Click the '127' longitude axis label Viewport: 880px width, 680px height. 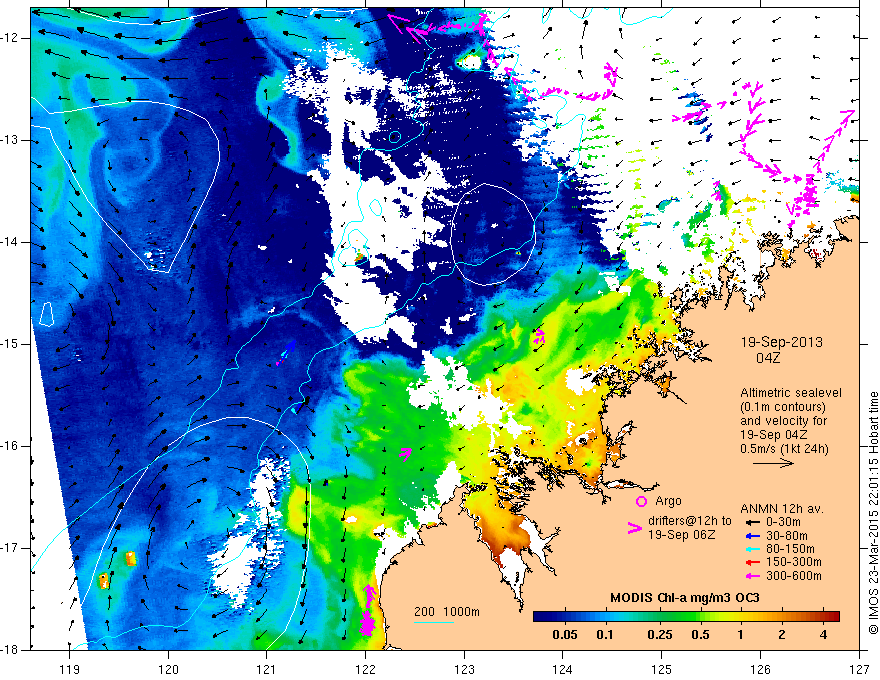(859, 669)
